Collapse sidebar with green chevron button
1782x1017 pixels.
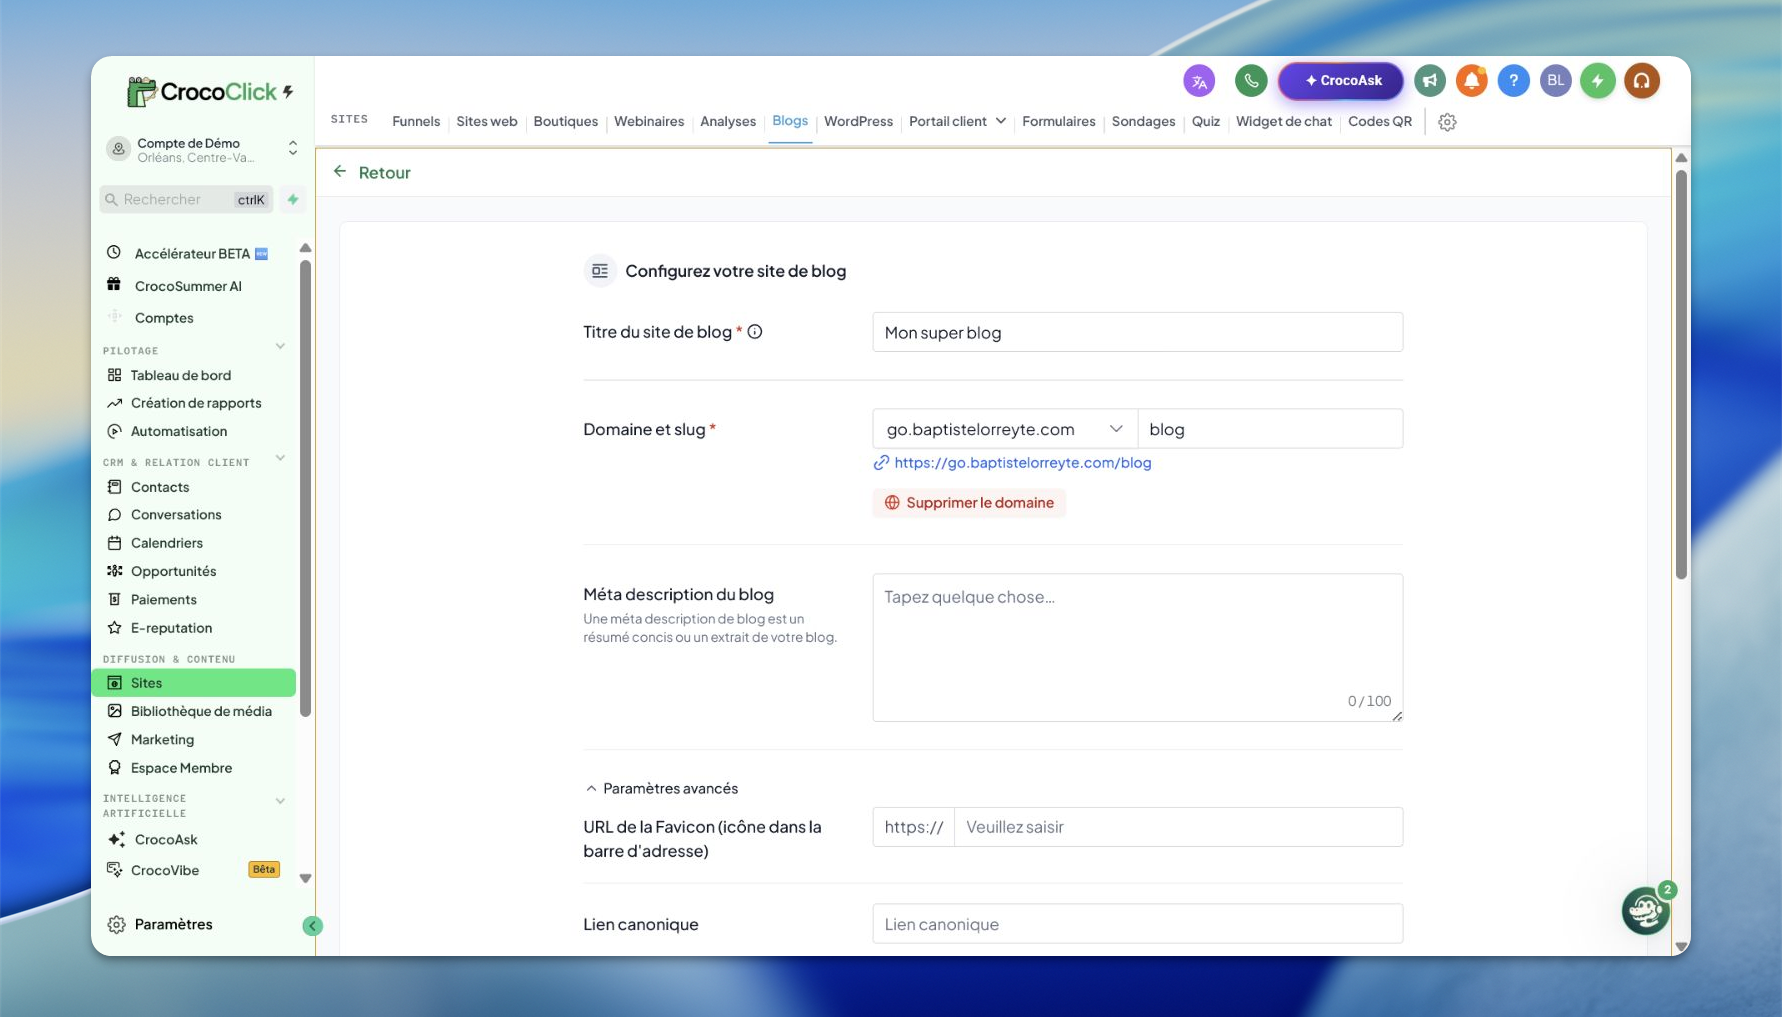[x=312, y=926]
